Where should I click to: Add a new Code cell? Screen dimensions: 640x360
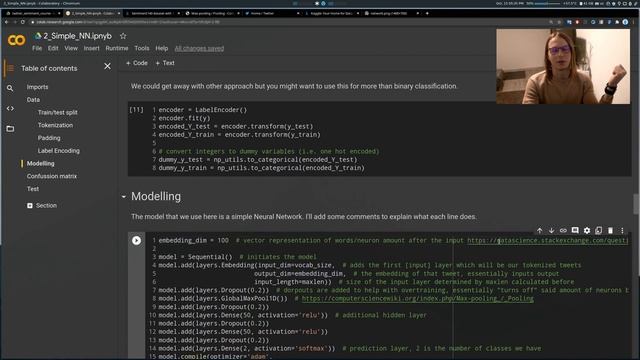click(137, 63)
